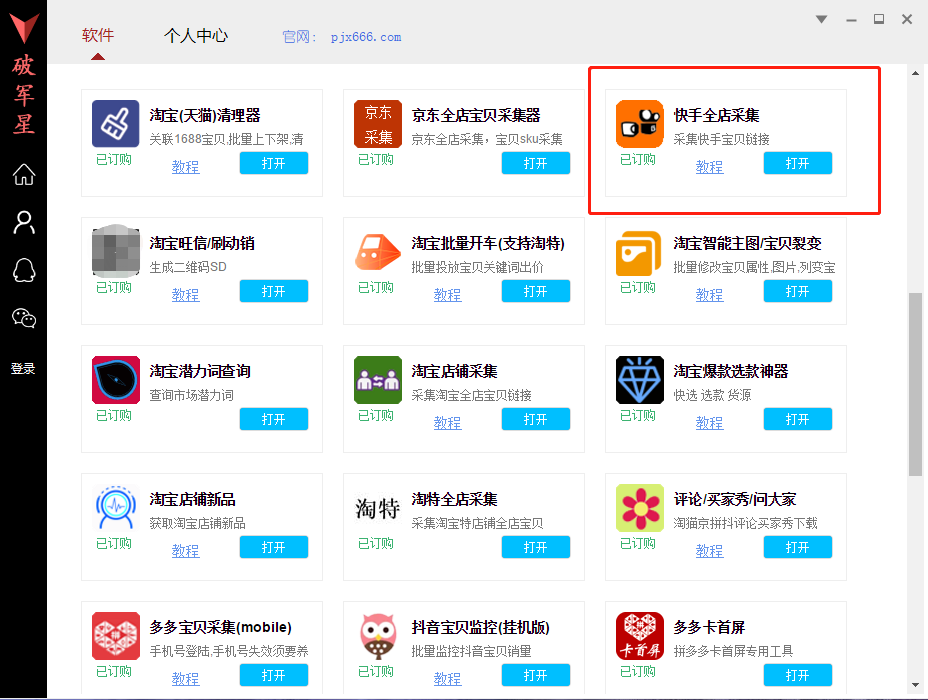The height and width of the screenshot is (700, 928).
Task: Open 多多卡首屏 with 打开 button
Action: tap(797, 675)
